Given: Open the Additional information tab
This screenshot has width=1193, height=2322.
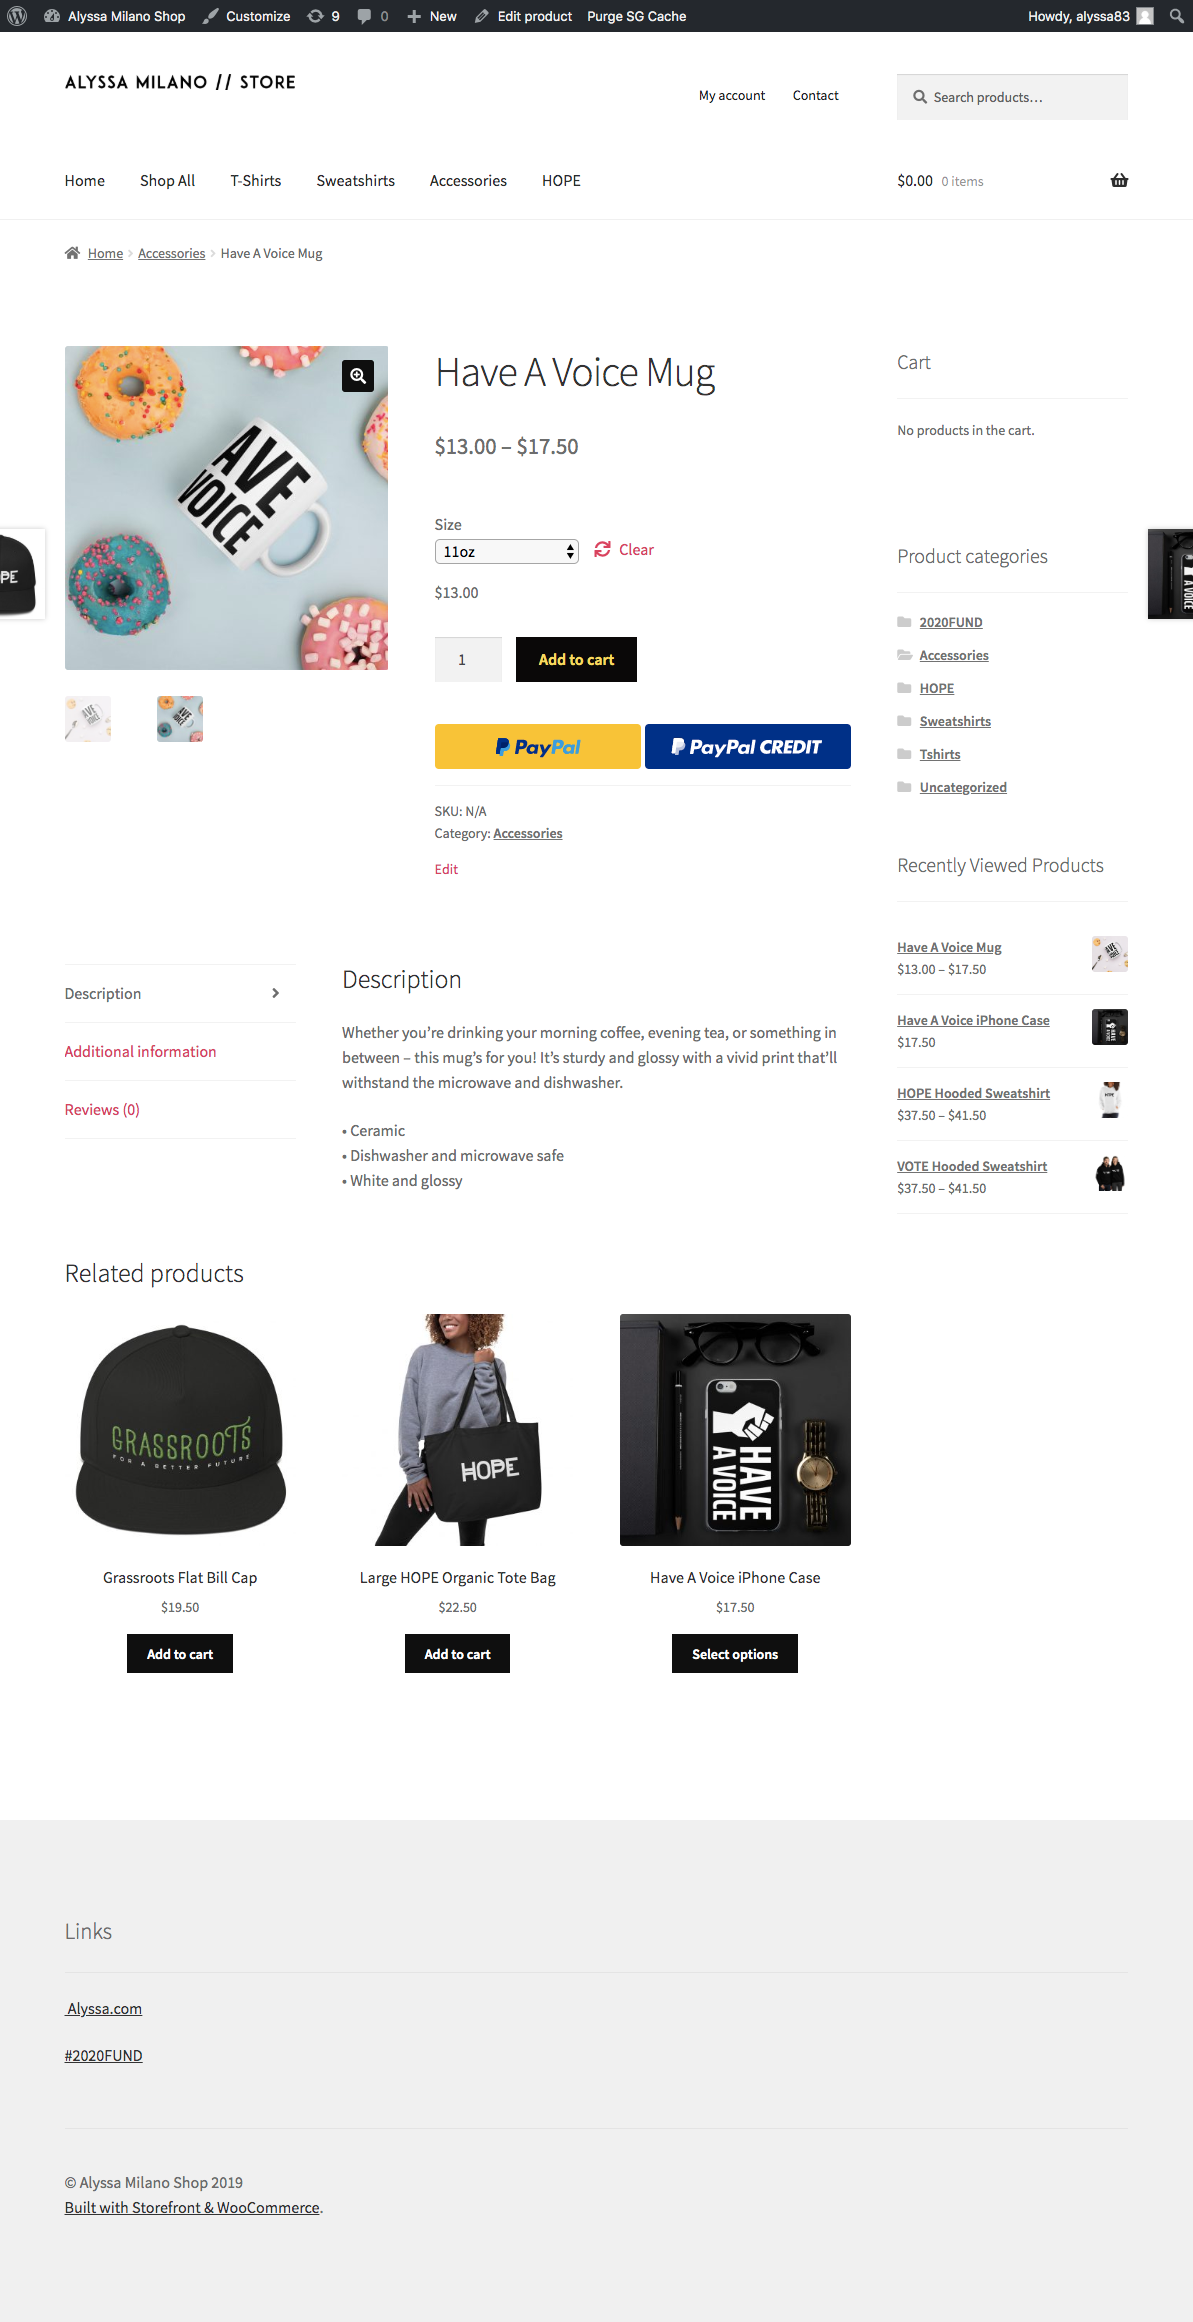Looking at the screenshot, I should point(141,1051).
